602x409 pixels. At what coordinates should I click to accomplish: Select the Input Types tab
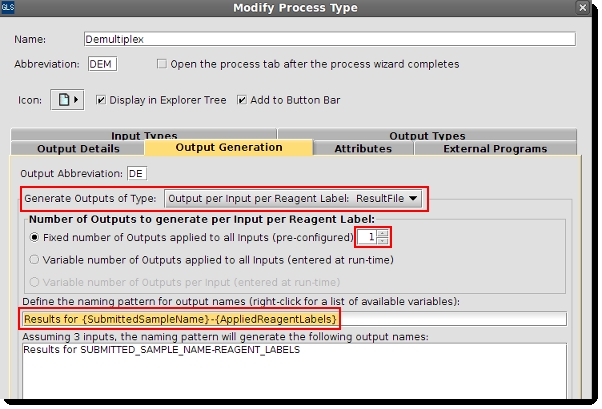(x=144, y=135)
